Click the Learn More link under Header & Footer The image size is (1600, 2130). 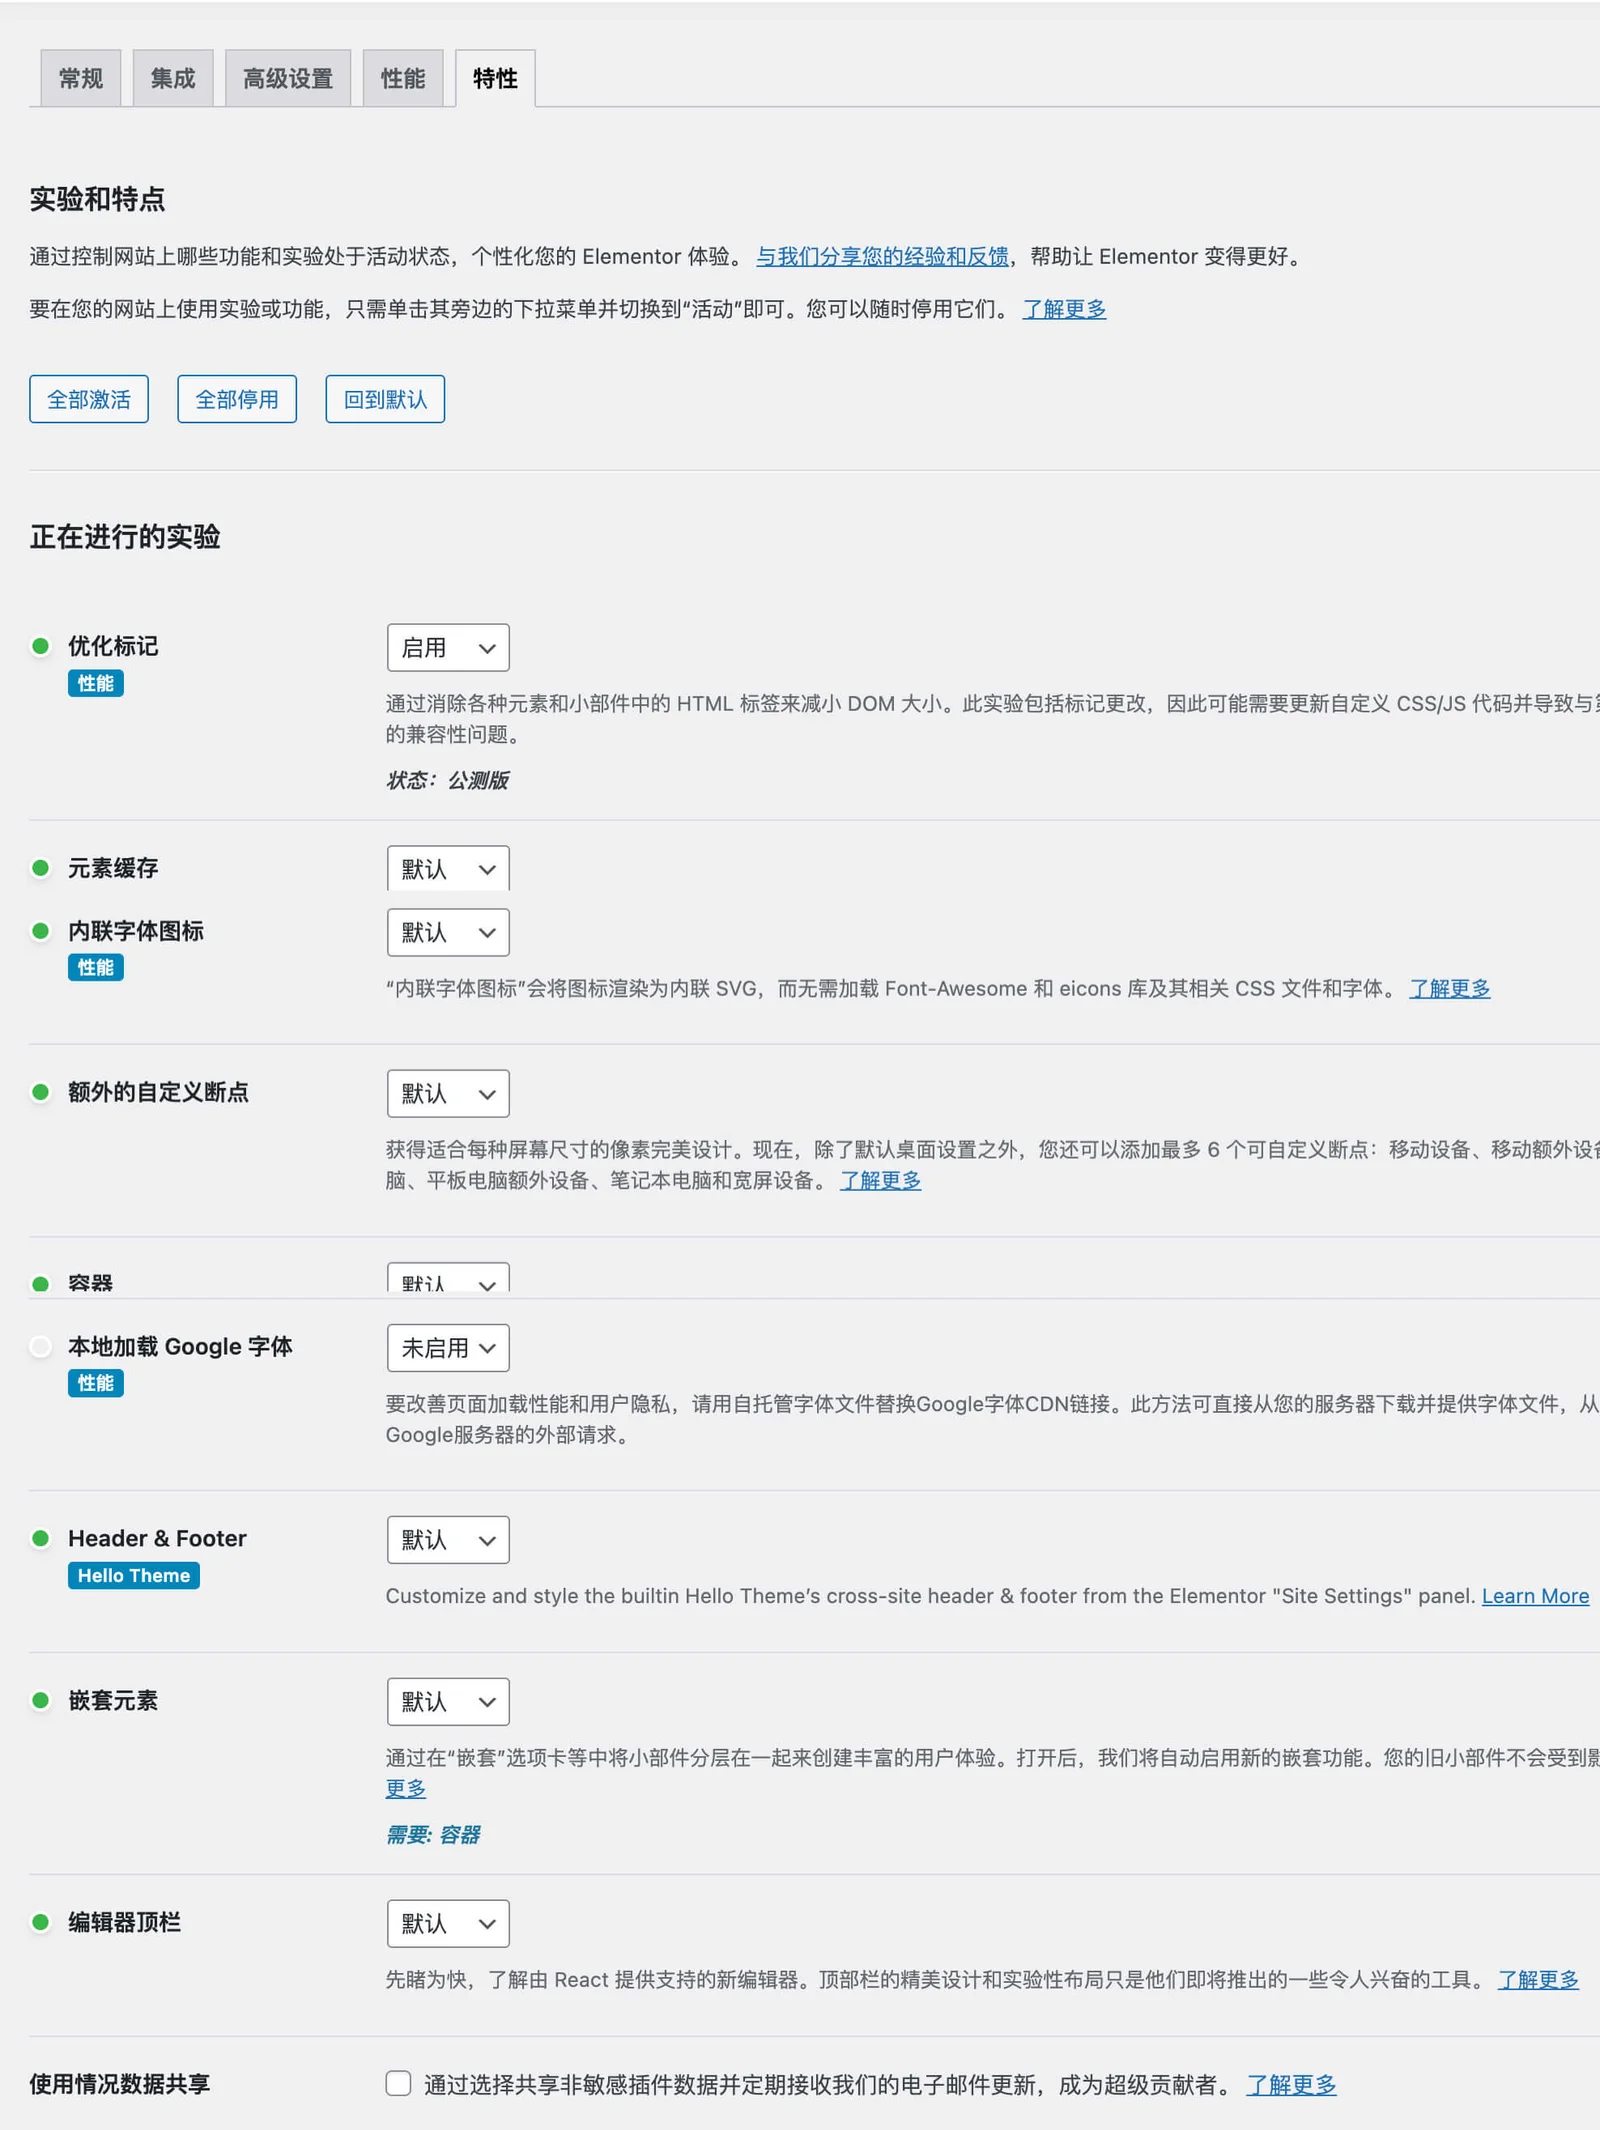(x=1535, y=1596)
